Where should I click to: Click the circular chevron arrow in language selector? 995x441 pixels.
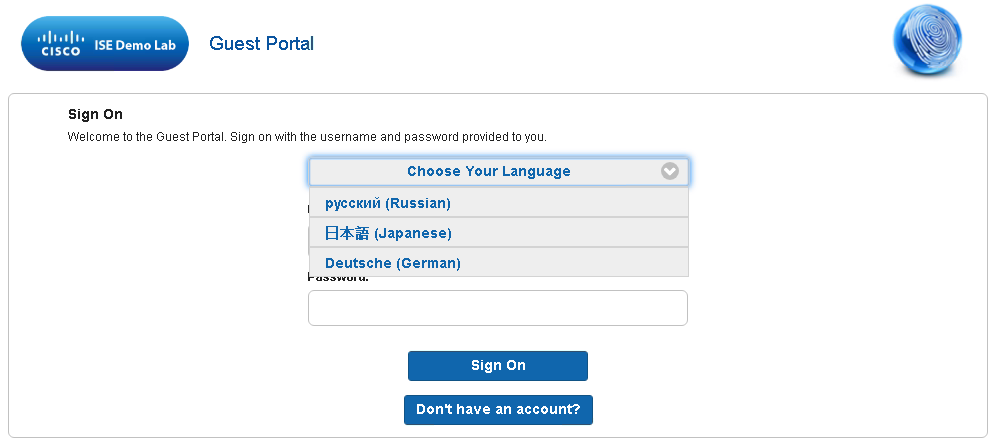[670, 171]
